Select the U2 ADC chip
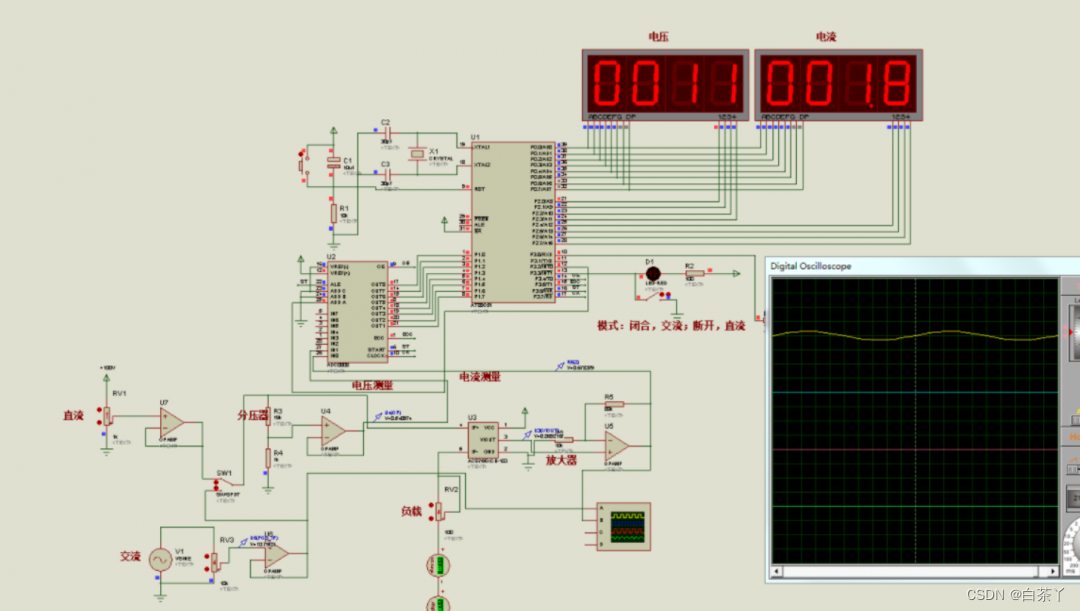 (357, 311)
